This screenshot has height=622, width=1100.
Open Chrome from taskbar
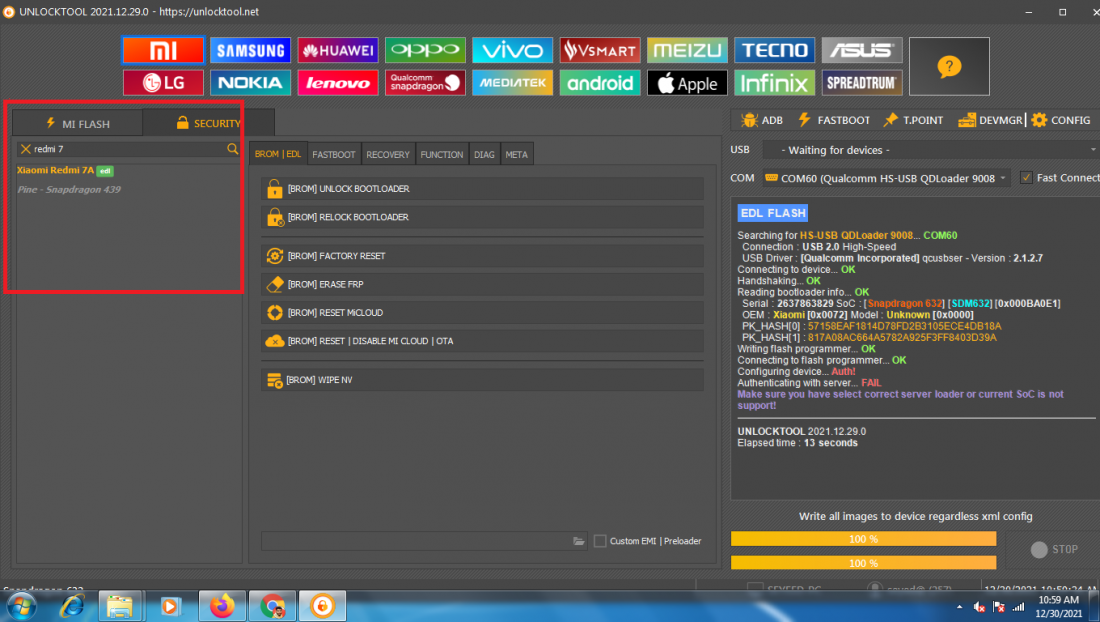coord(272,606)
